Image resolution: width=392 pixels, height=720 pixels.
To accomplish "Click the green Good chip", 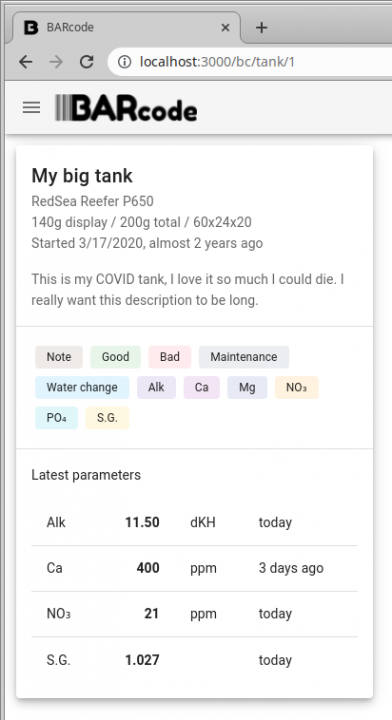I will (x=115, y=357).
